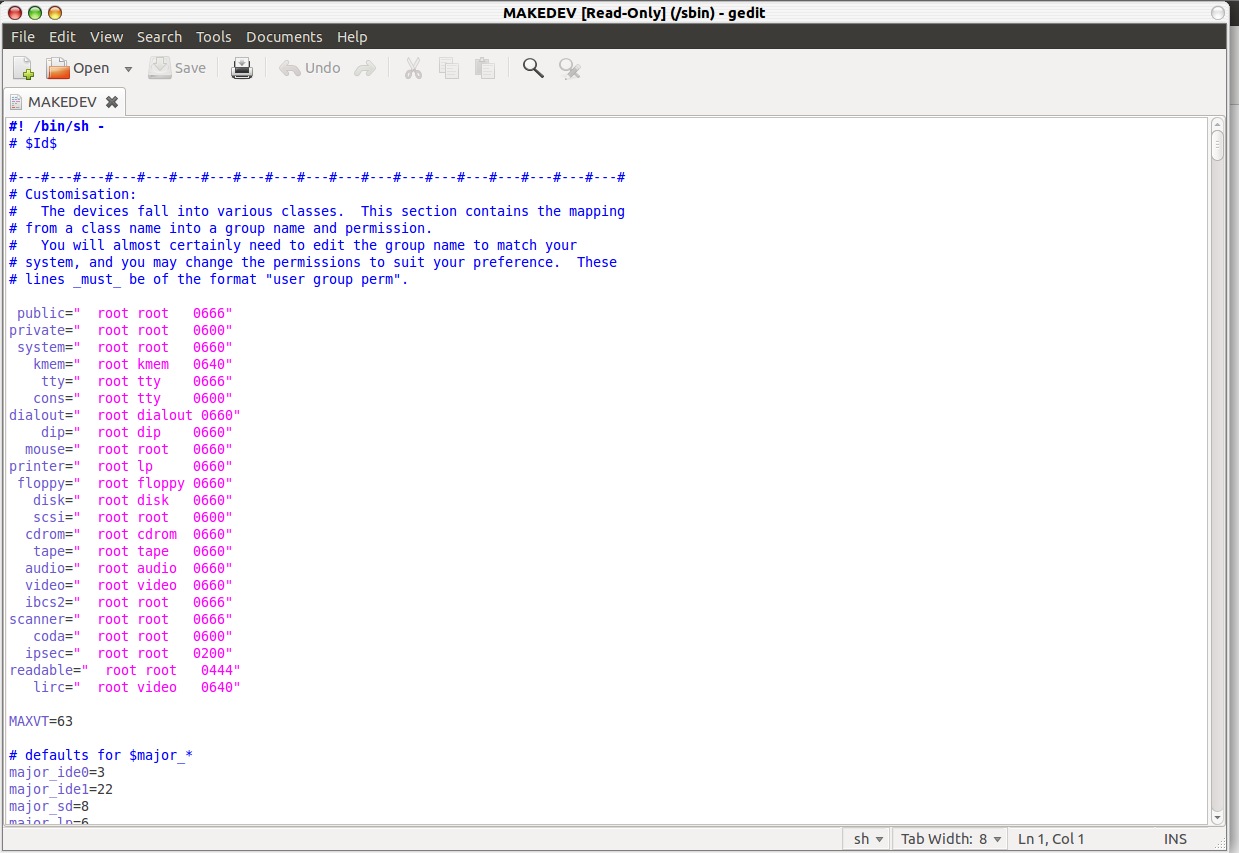Click the audio= root audio line
The height and width of the screenshot is (853, 1239).
129,568
